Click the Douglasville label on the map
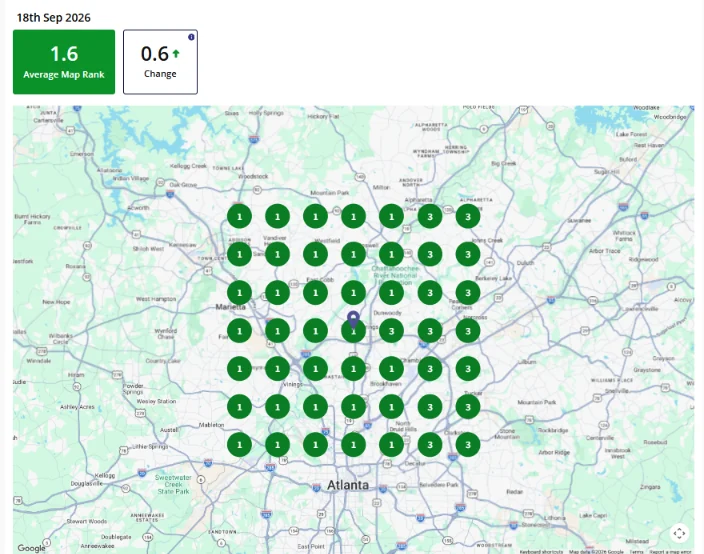The width and height of the screenshot is (704, 554). pos(87,484)
